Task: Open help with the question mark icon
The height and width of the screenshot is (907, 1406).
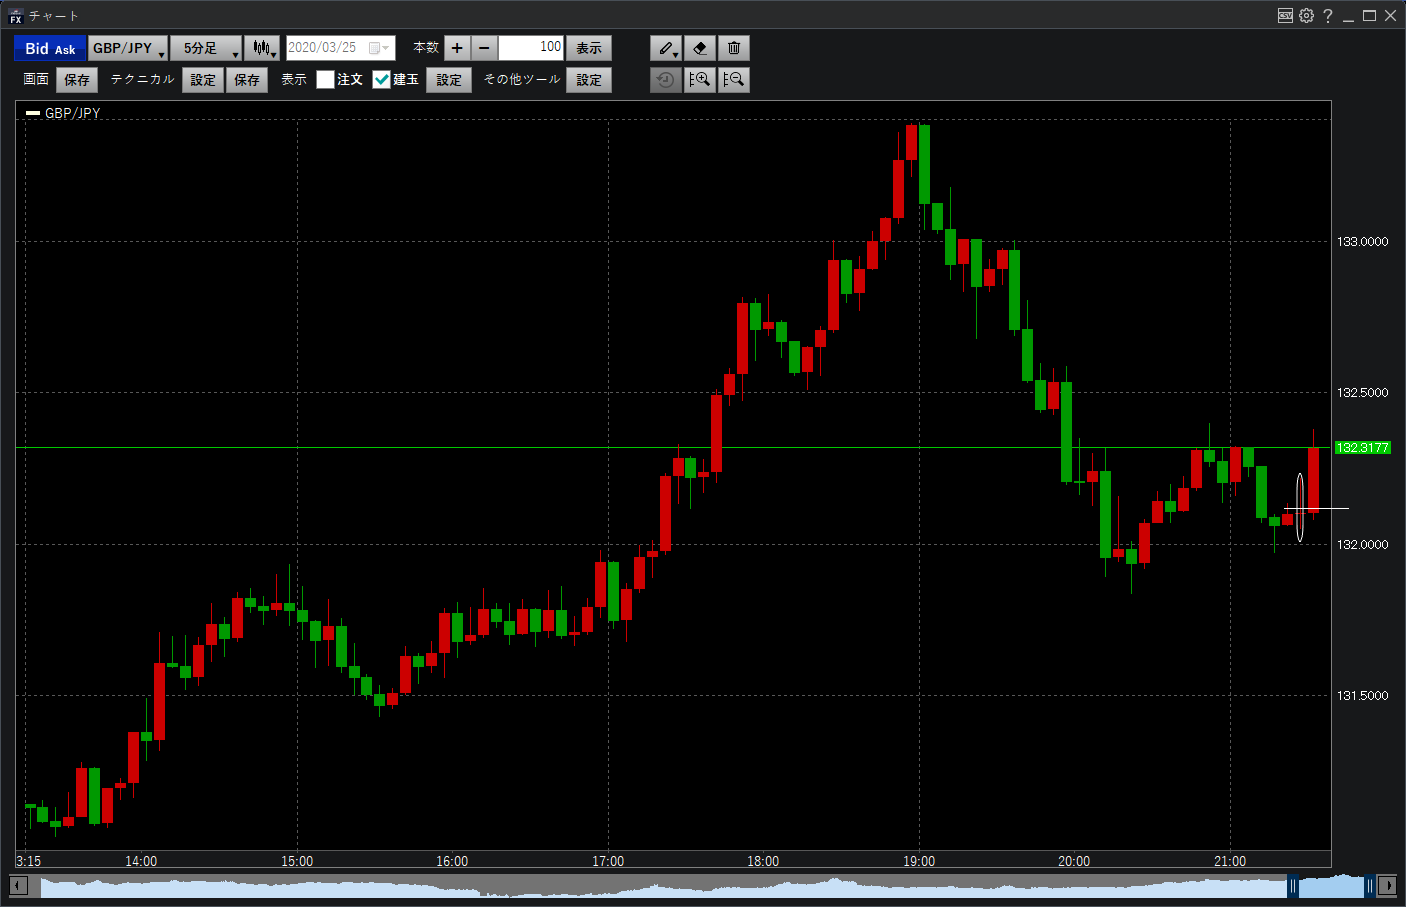Action: pyautogui.click(x=1327, y=15)
